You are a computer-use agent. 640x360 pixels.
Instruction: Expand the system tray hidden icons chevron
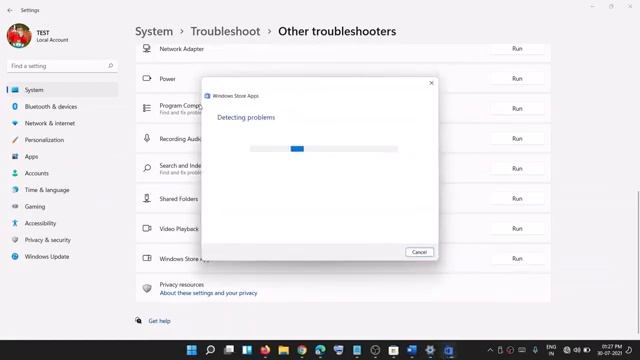(x=490, y=350)
